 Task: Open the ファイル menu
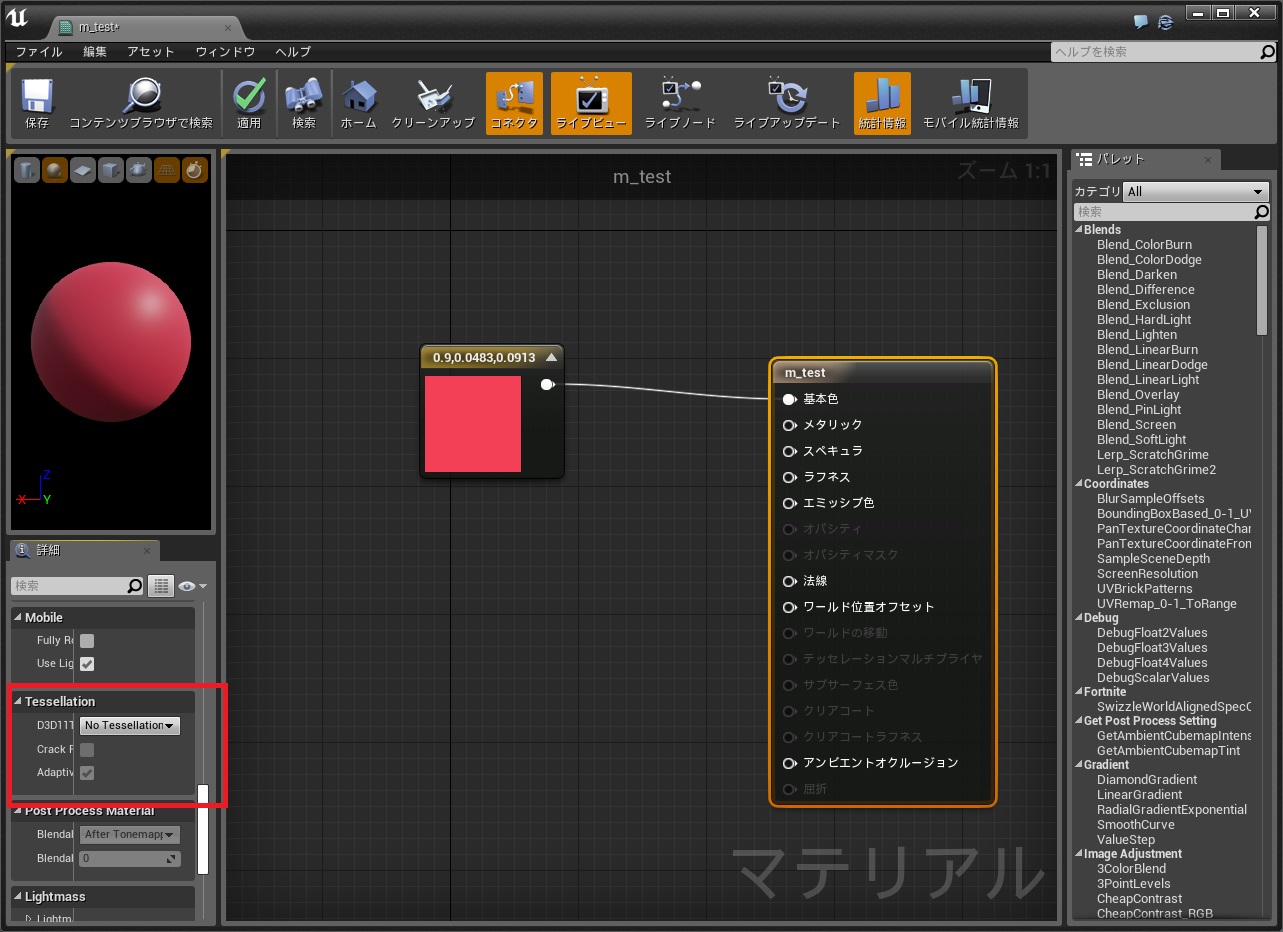(x=38, y=52)
